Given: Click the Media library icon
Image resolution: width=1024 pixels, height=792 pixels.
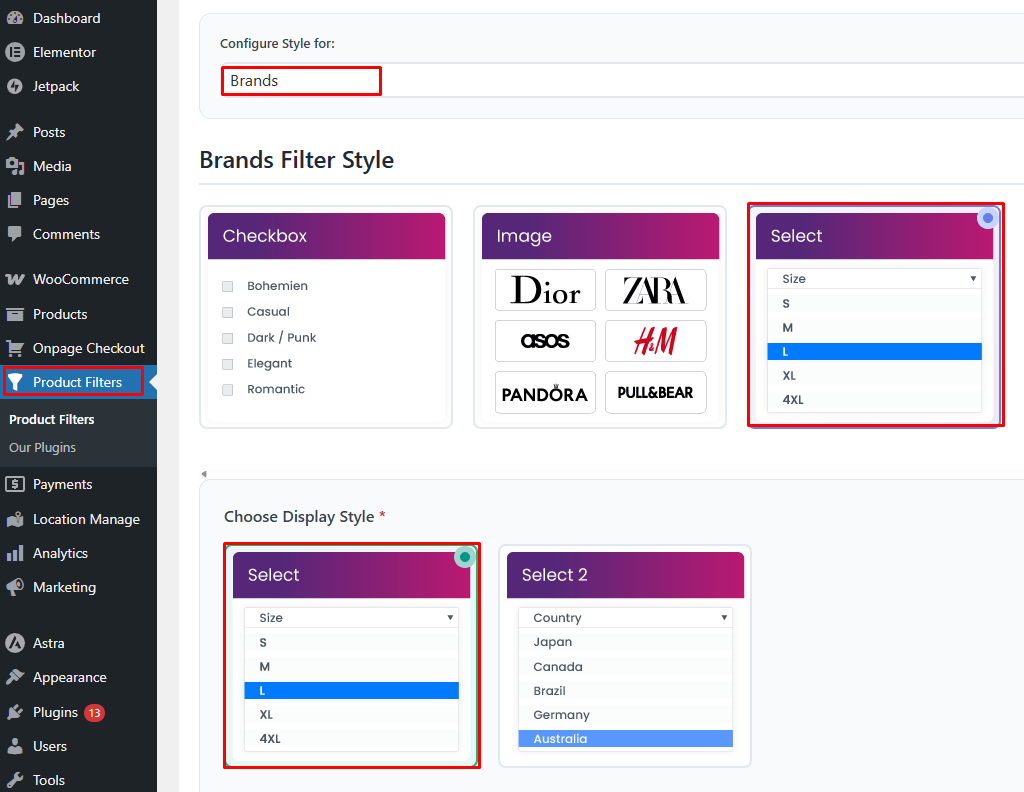Looking at the screenshot, I should point(15,166).
